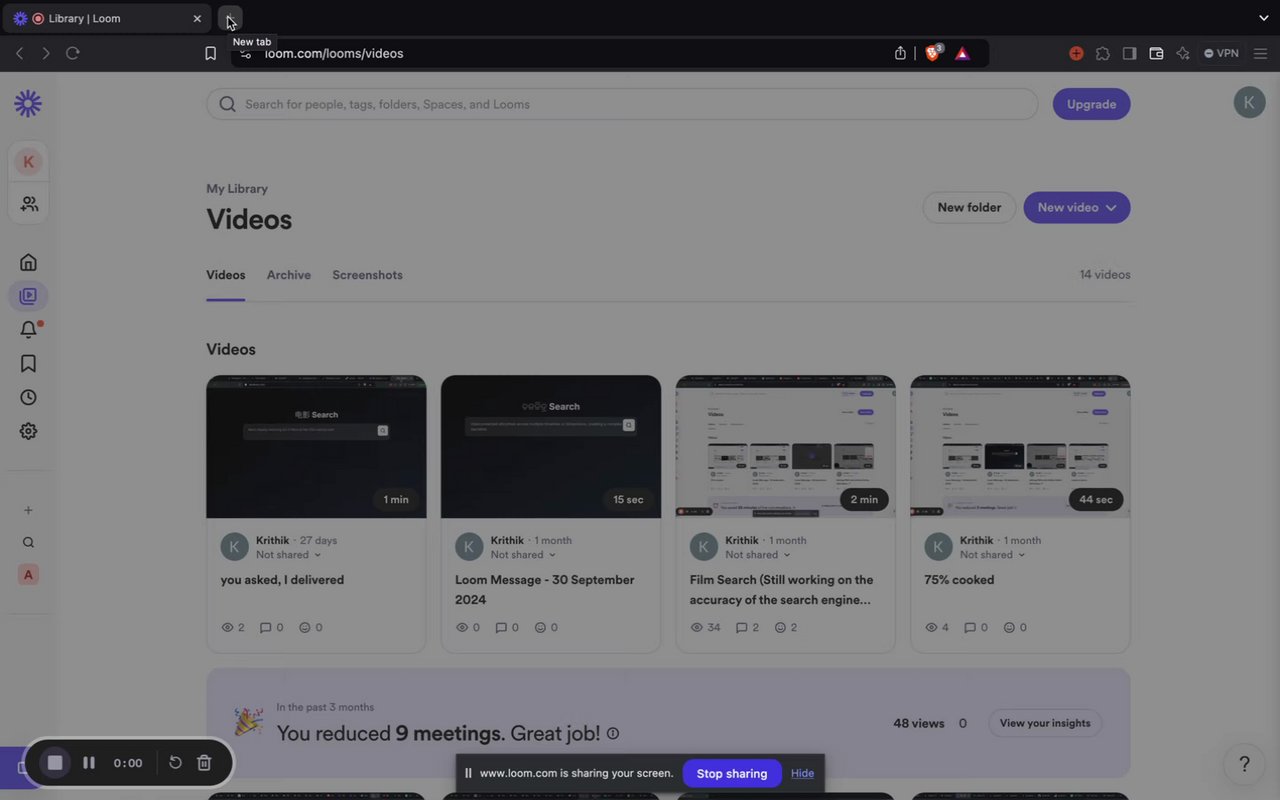Open the K profile avatar at top right

click(x=1249, y=102)
